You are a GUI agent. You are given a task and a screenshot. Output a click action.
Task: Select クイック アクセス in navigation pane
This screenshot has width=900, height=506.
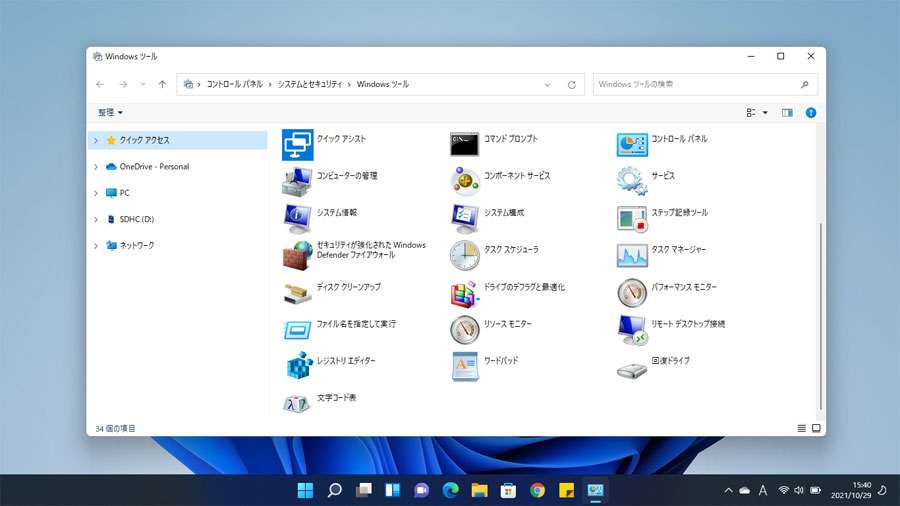click(177, 140)
